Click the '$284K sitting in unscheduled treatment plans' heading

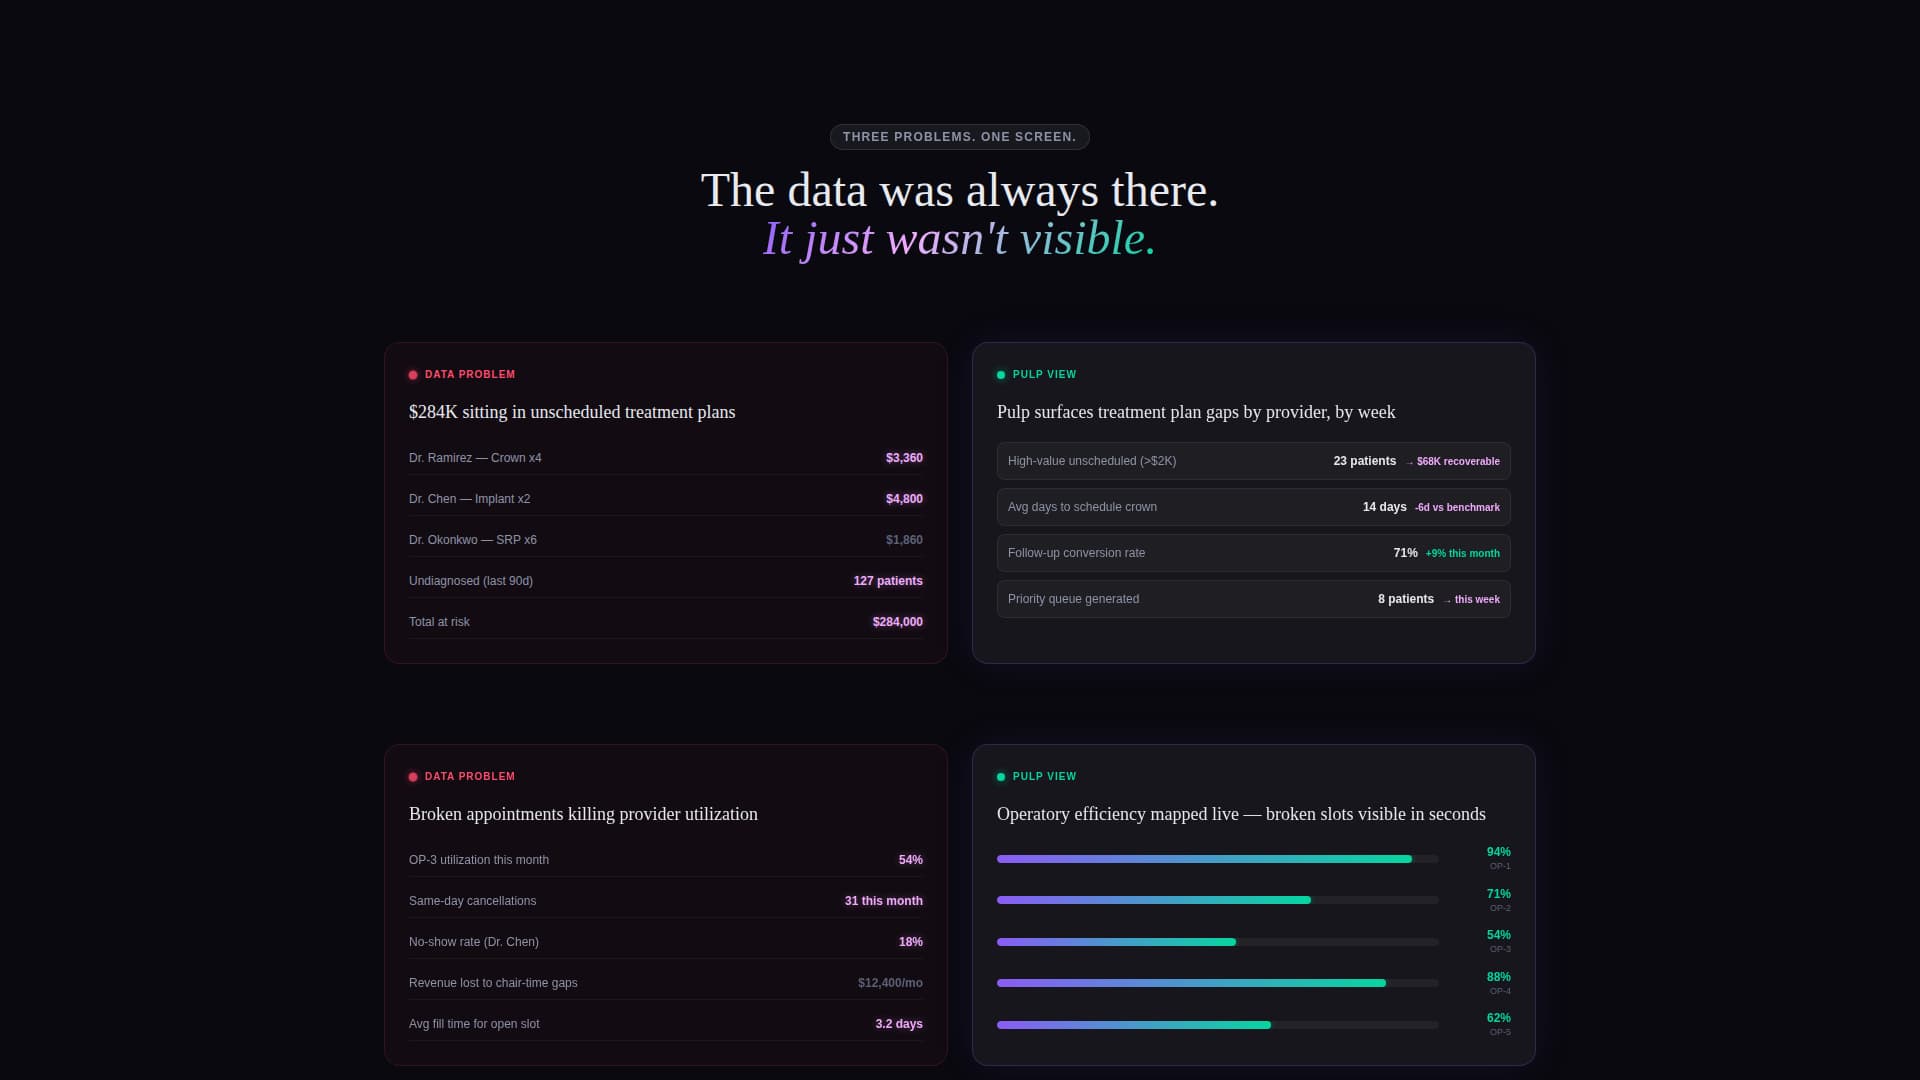point(572,412)
